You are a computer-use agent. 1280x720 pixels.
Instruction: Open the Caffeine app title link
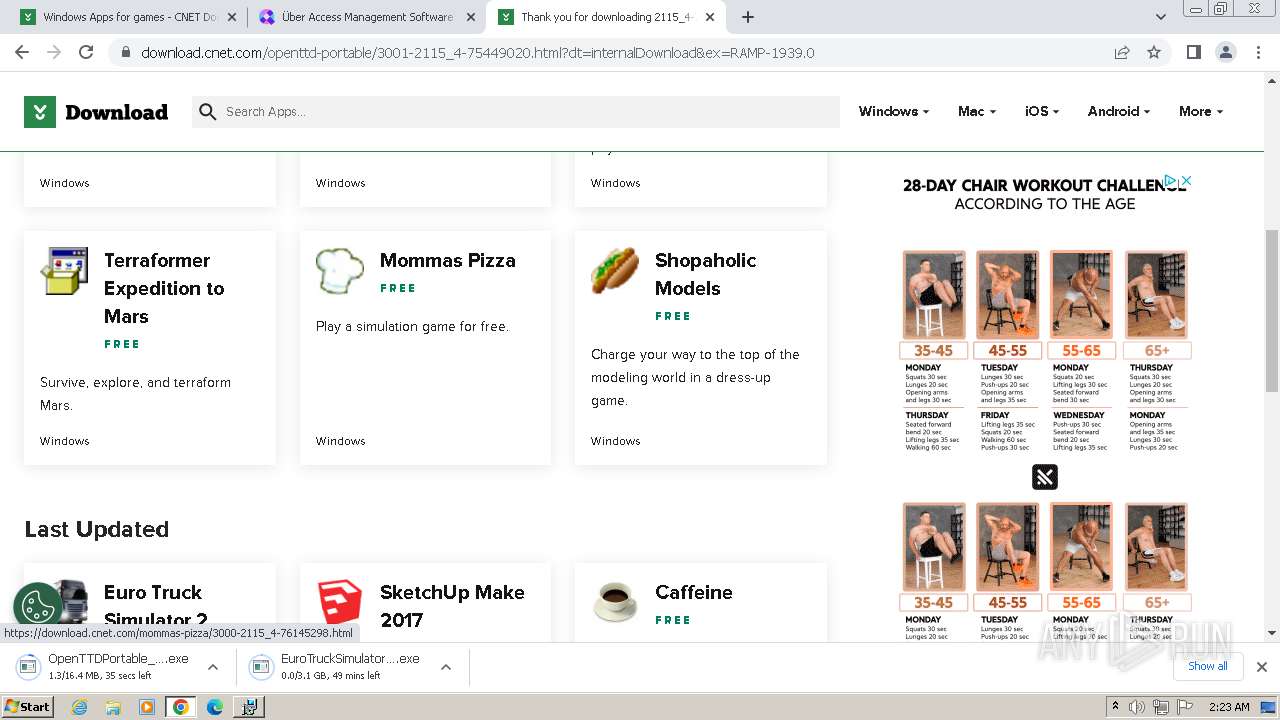tap(694, 592)
